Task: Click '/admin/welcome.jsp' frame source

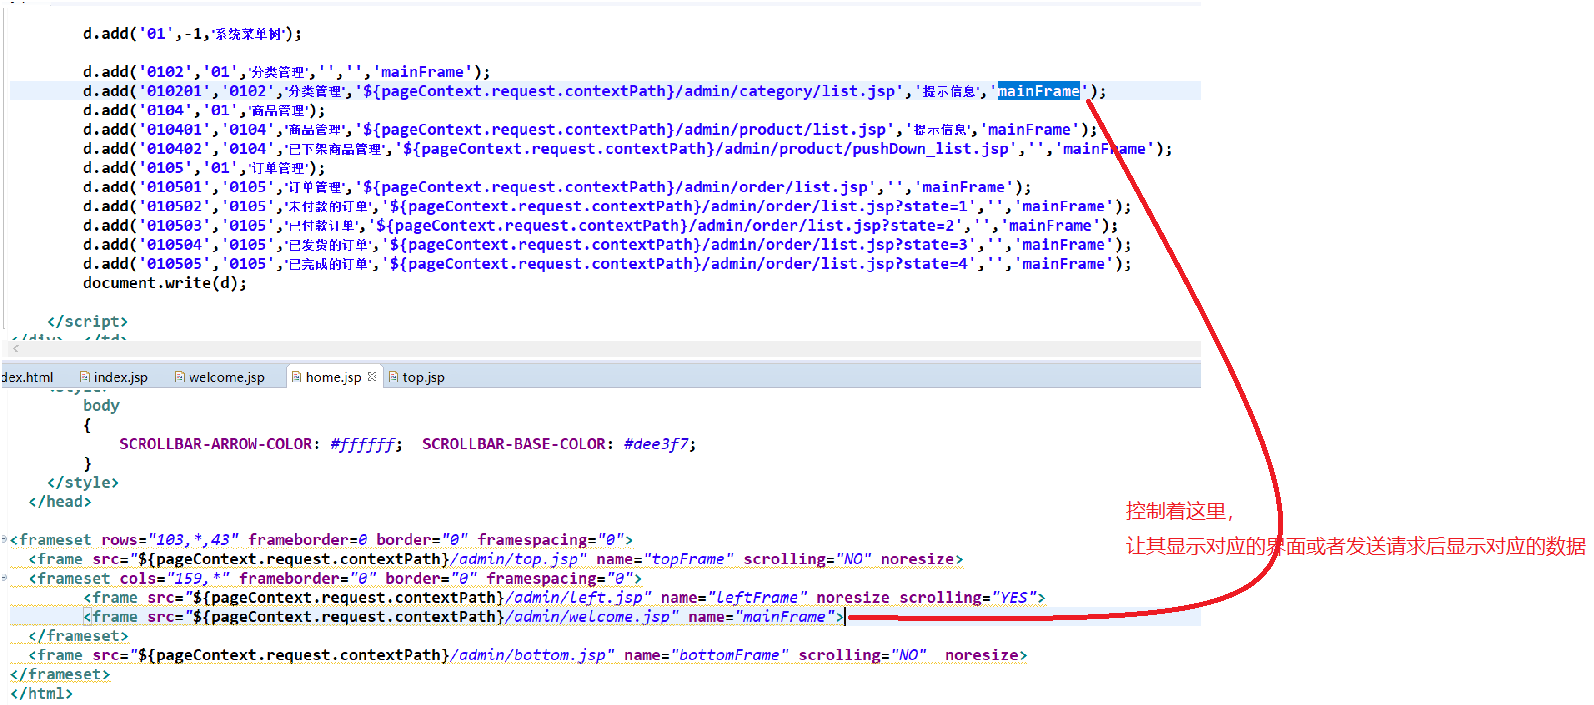Action: tap(588, 617)
